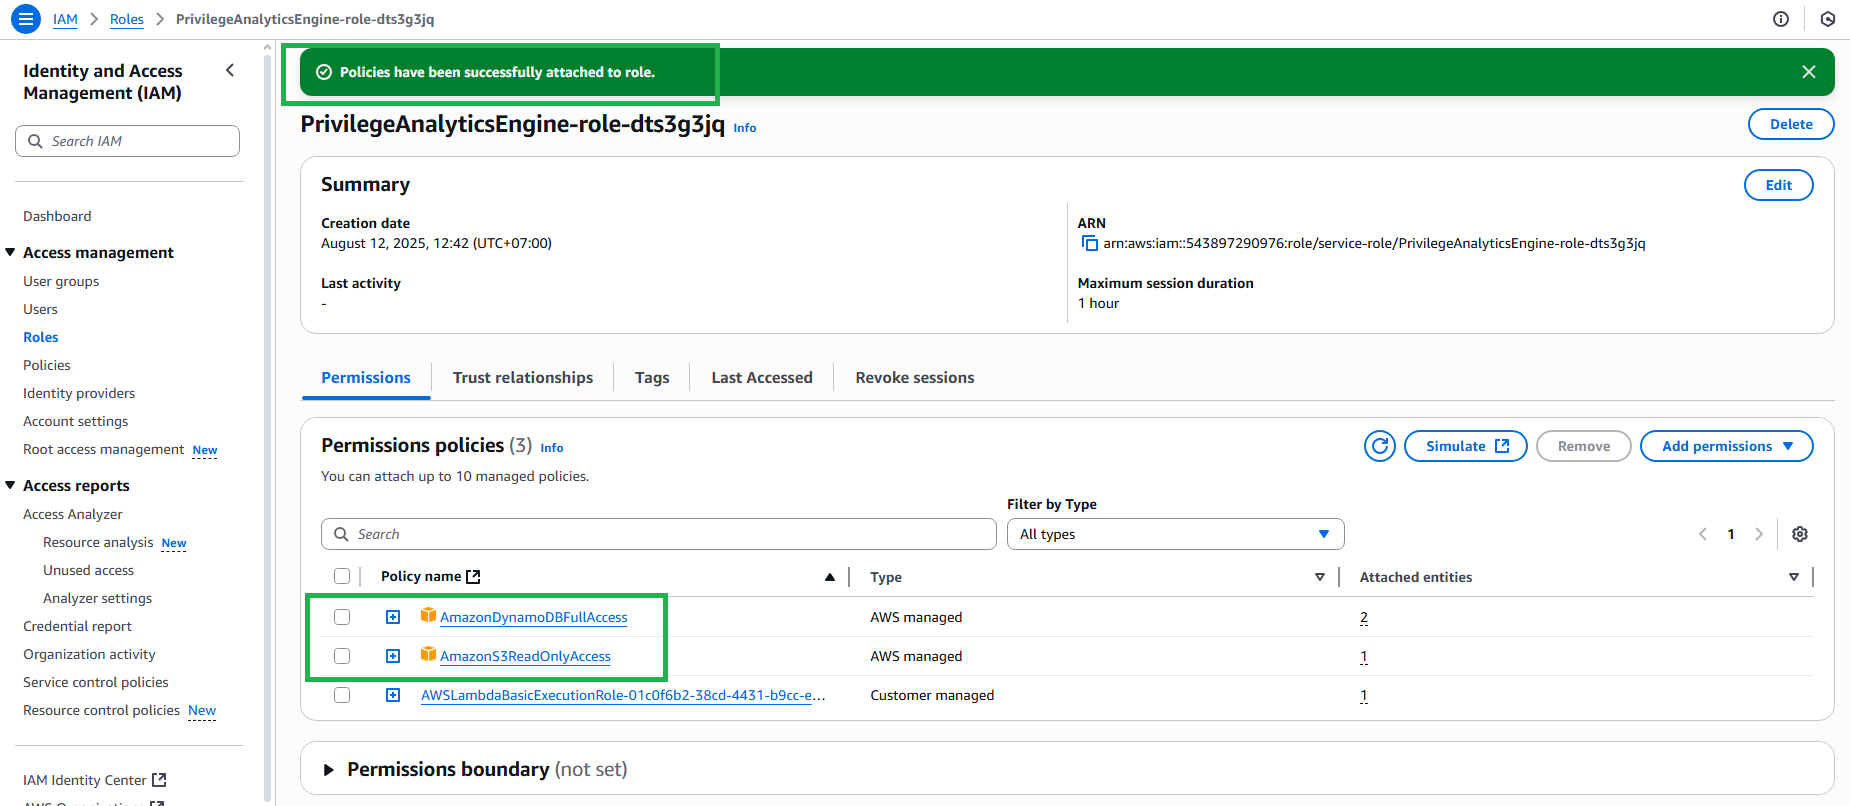The height and width of the screenshot is (806, 1850).
Task: Switch to the Trust relationships tab
Action: 523,378
